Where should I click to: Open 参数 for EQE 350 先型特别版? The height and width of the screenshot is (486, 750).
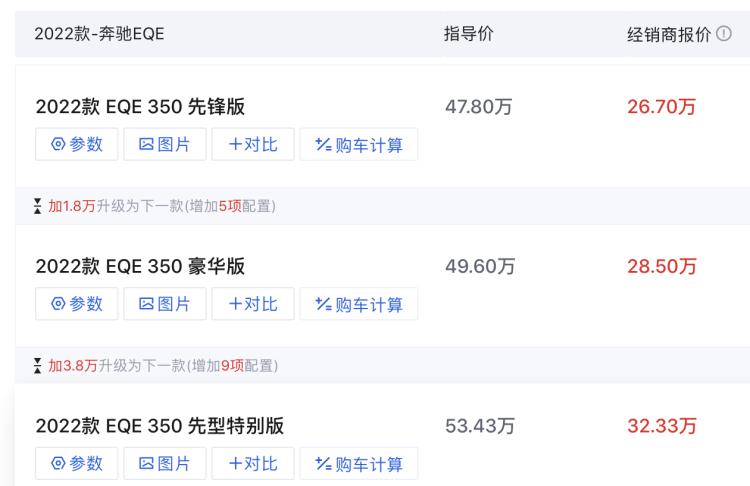(76, 464)
